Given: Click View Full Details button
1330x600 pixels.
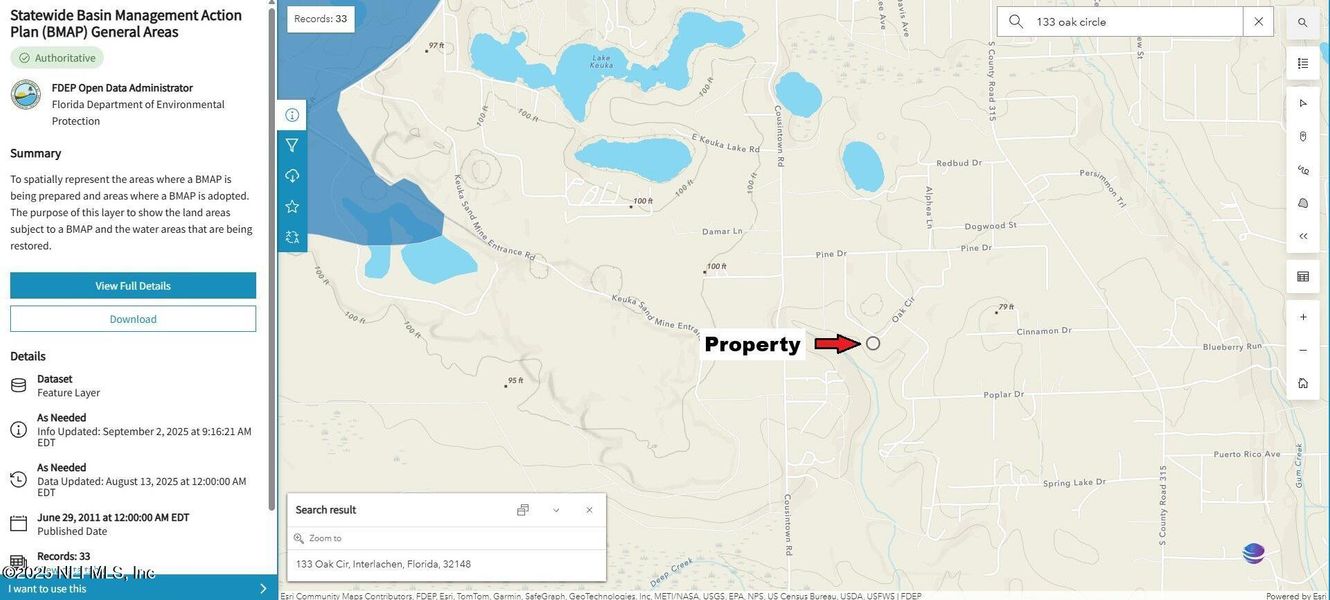Looking at the screenshot, I should pyautogui.click(x=133, y=285).
